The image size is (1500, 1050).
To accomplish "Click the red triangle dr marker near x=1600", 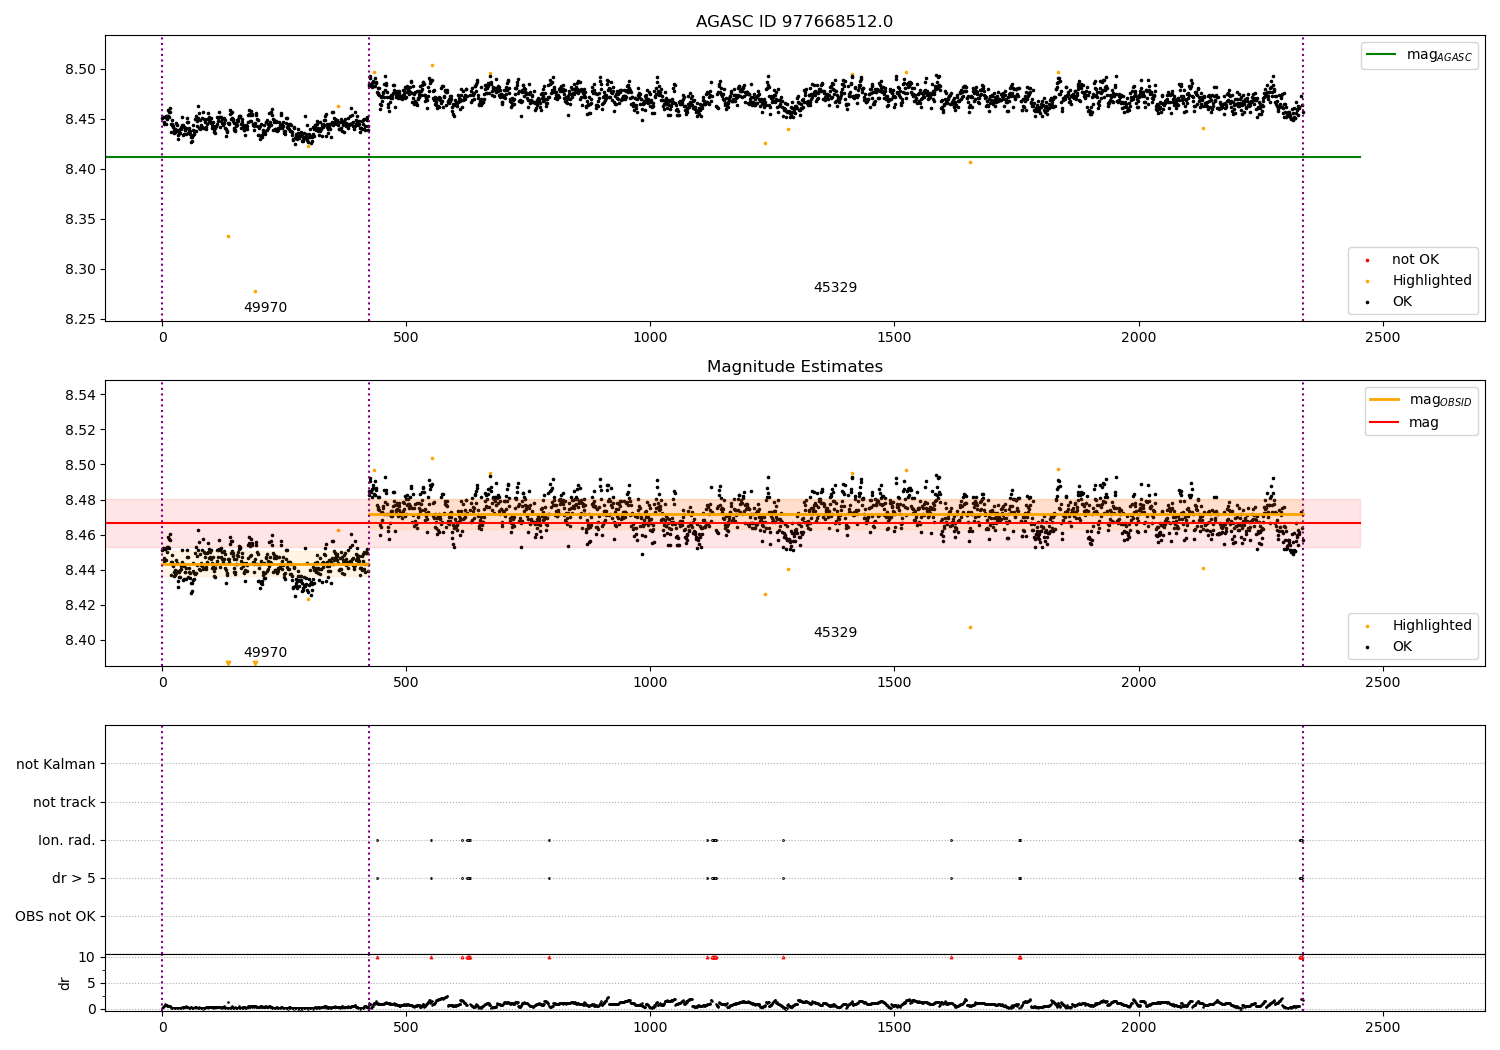I will (951, 957).
